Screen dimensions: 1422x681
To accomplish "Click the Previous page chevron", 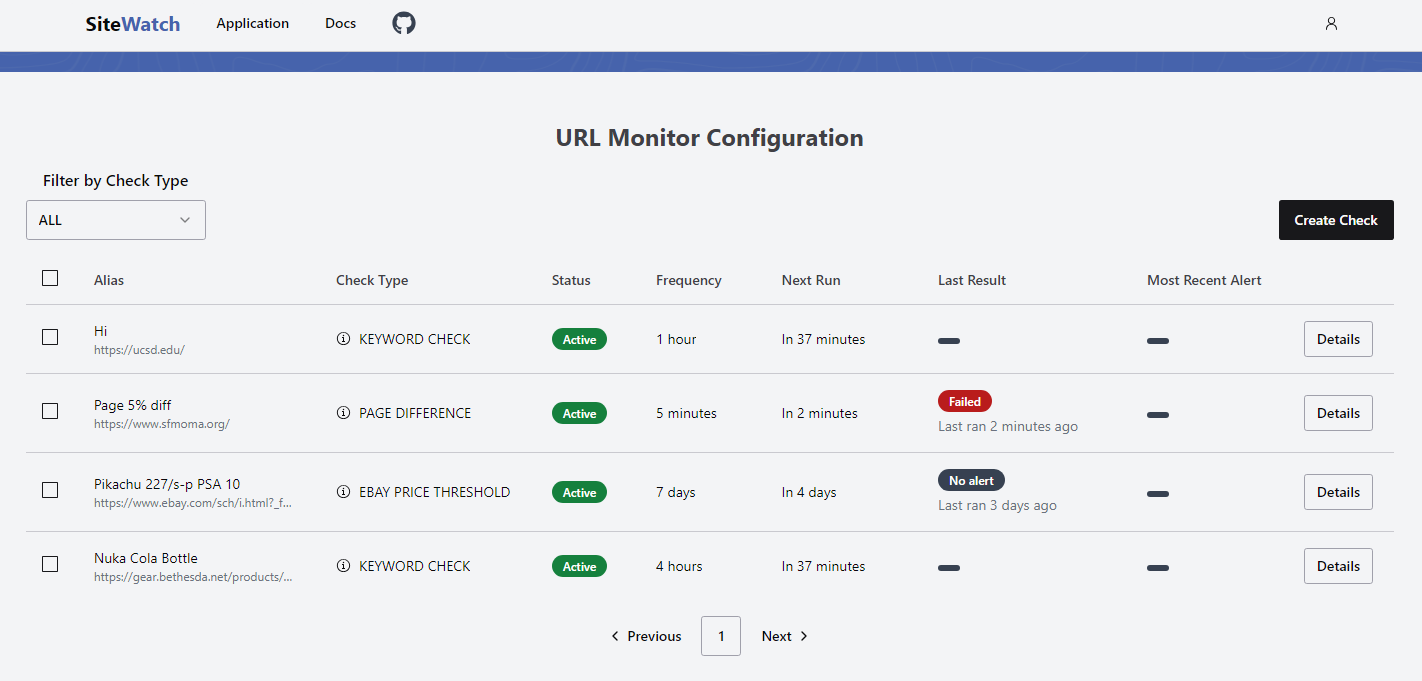I will [615, 636].
